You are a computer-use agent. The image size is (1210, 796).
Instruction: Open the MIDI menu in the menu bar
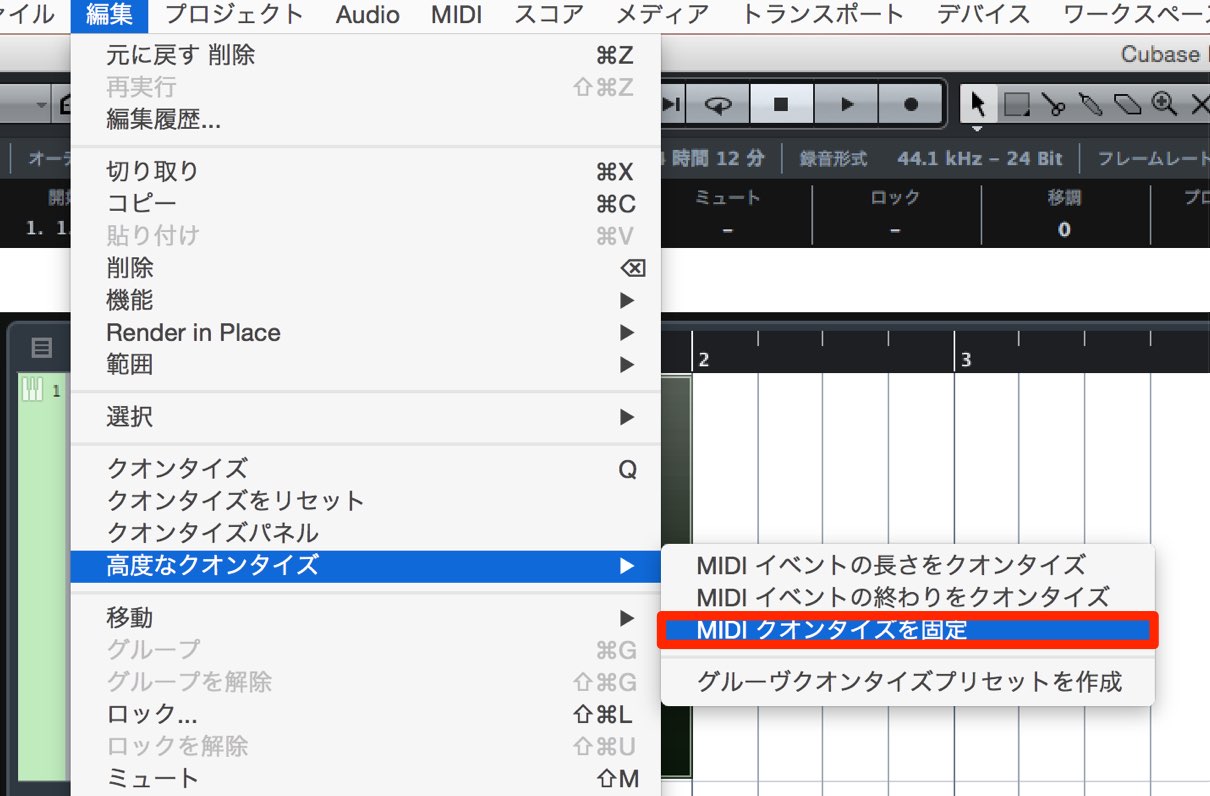point(457,15)
